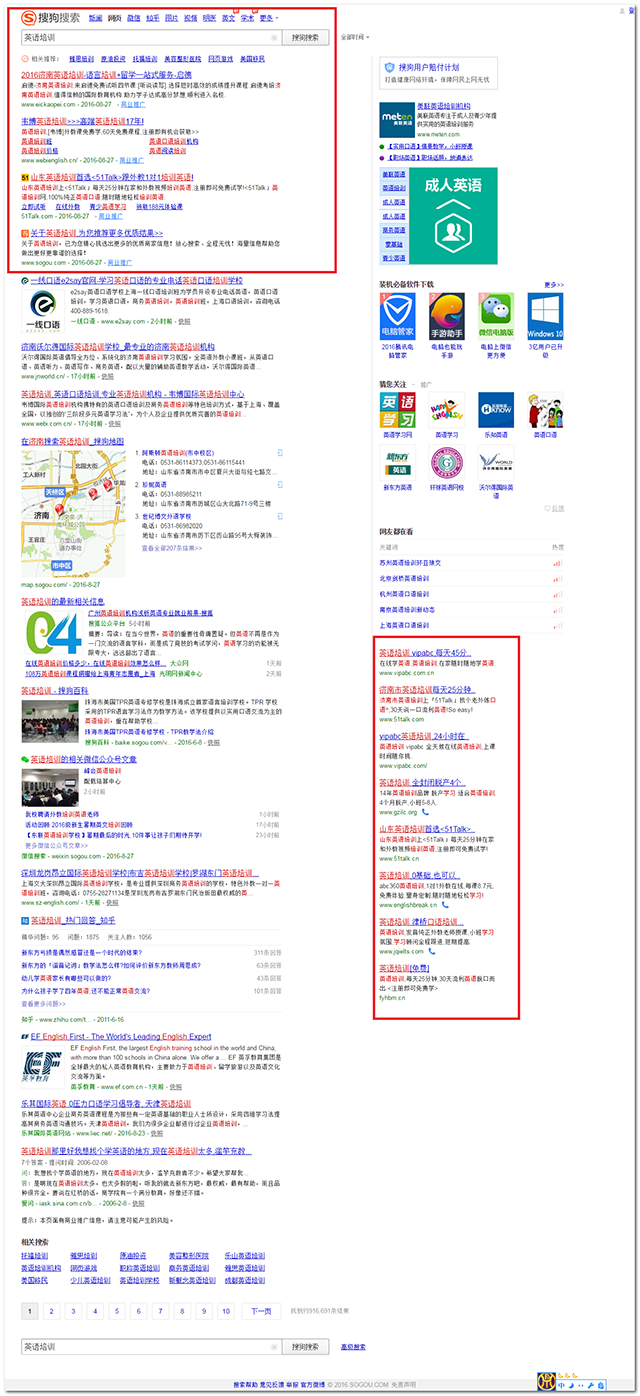Screen dimensions: 640x1396
Task: Open 更多>> in software downloads section
Action: pos(553,284)
